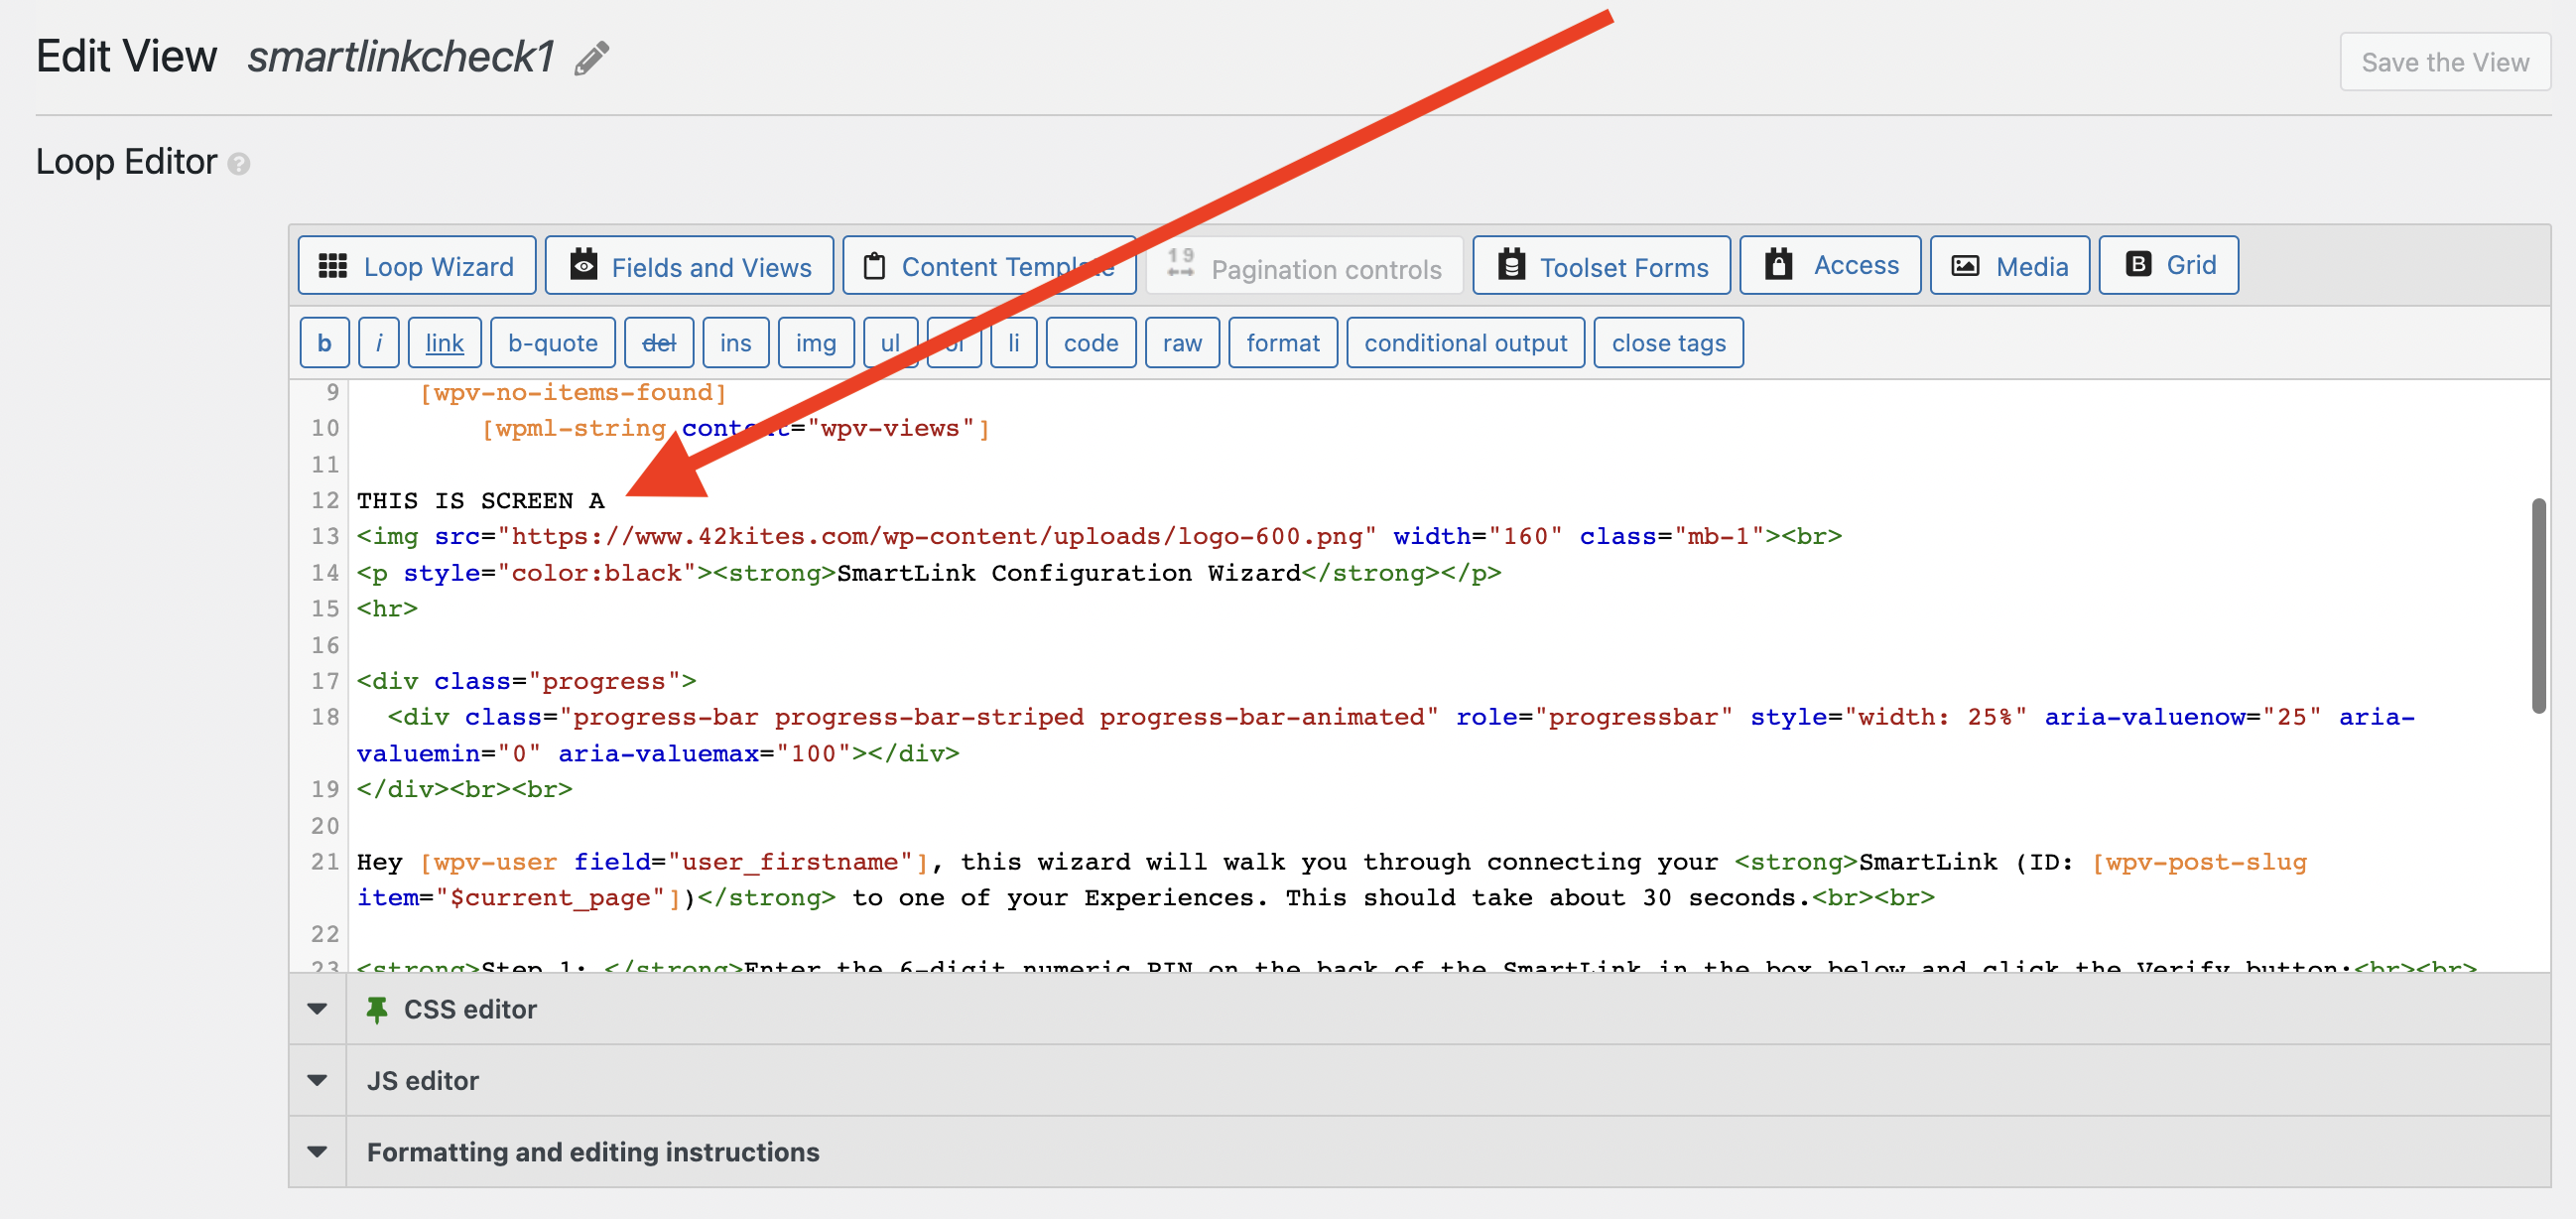
Task: Click the wpml-string shortcode line
Action: [x=736, y=429]
